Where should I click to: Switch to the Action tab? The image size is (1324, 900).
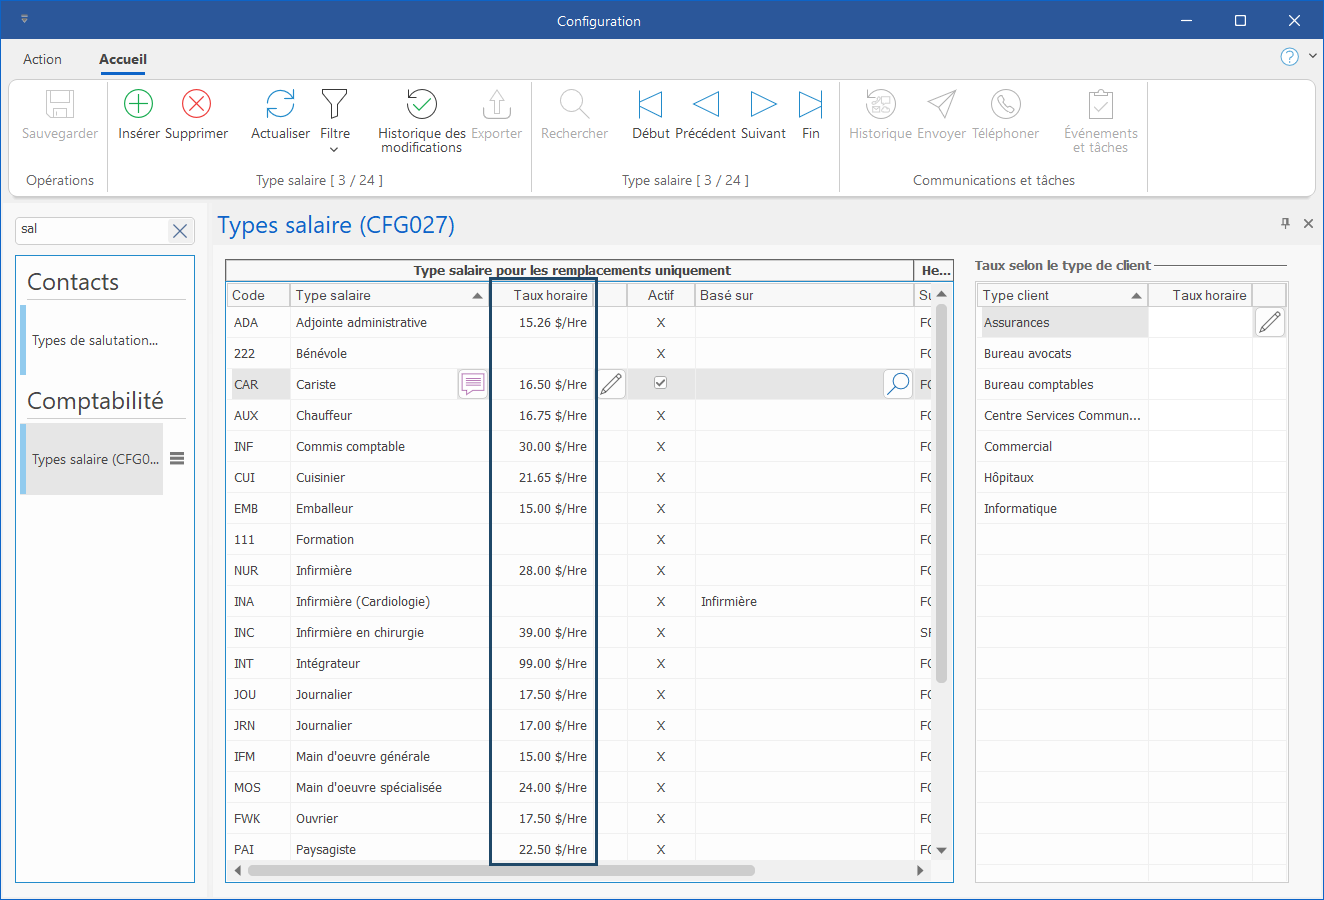pos(42,59)
